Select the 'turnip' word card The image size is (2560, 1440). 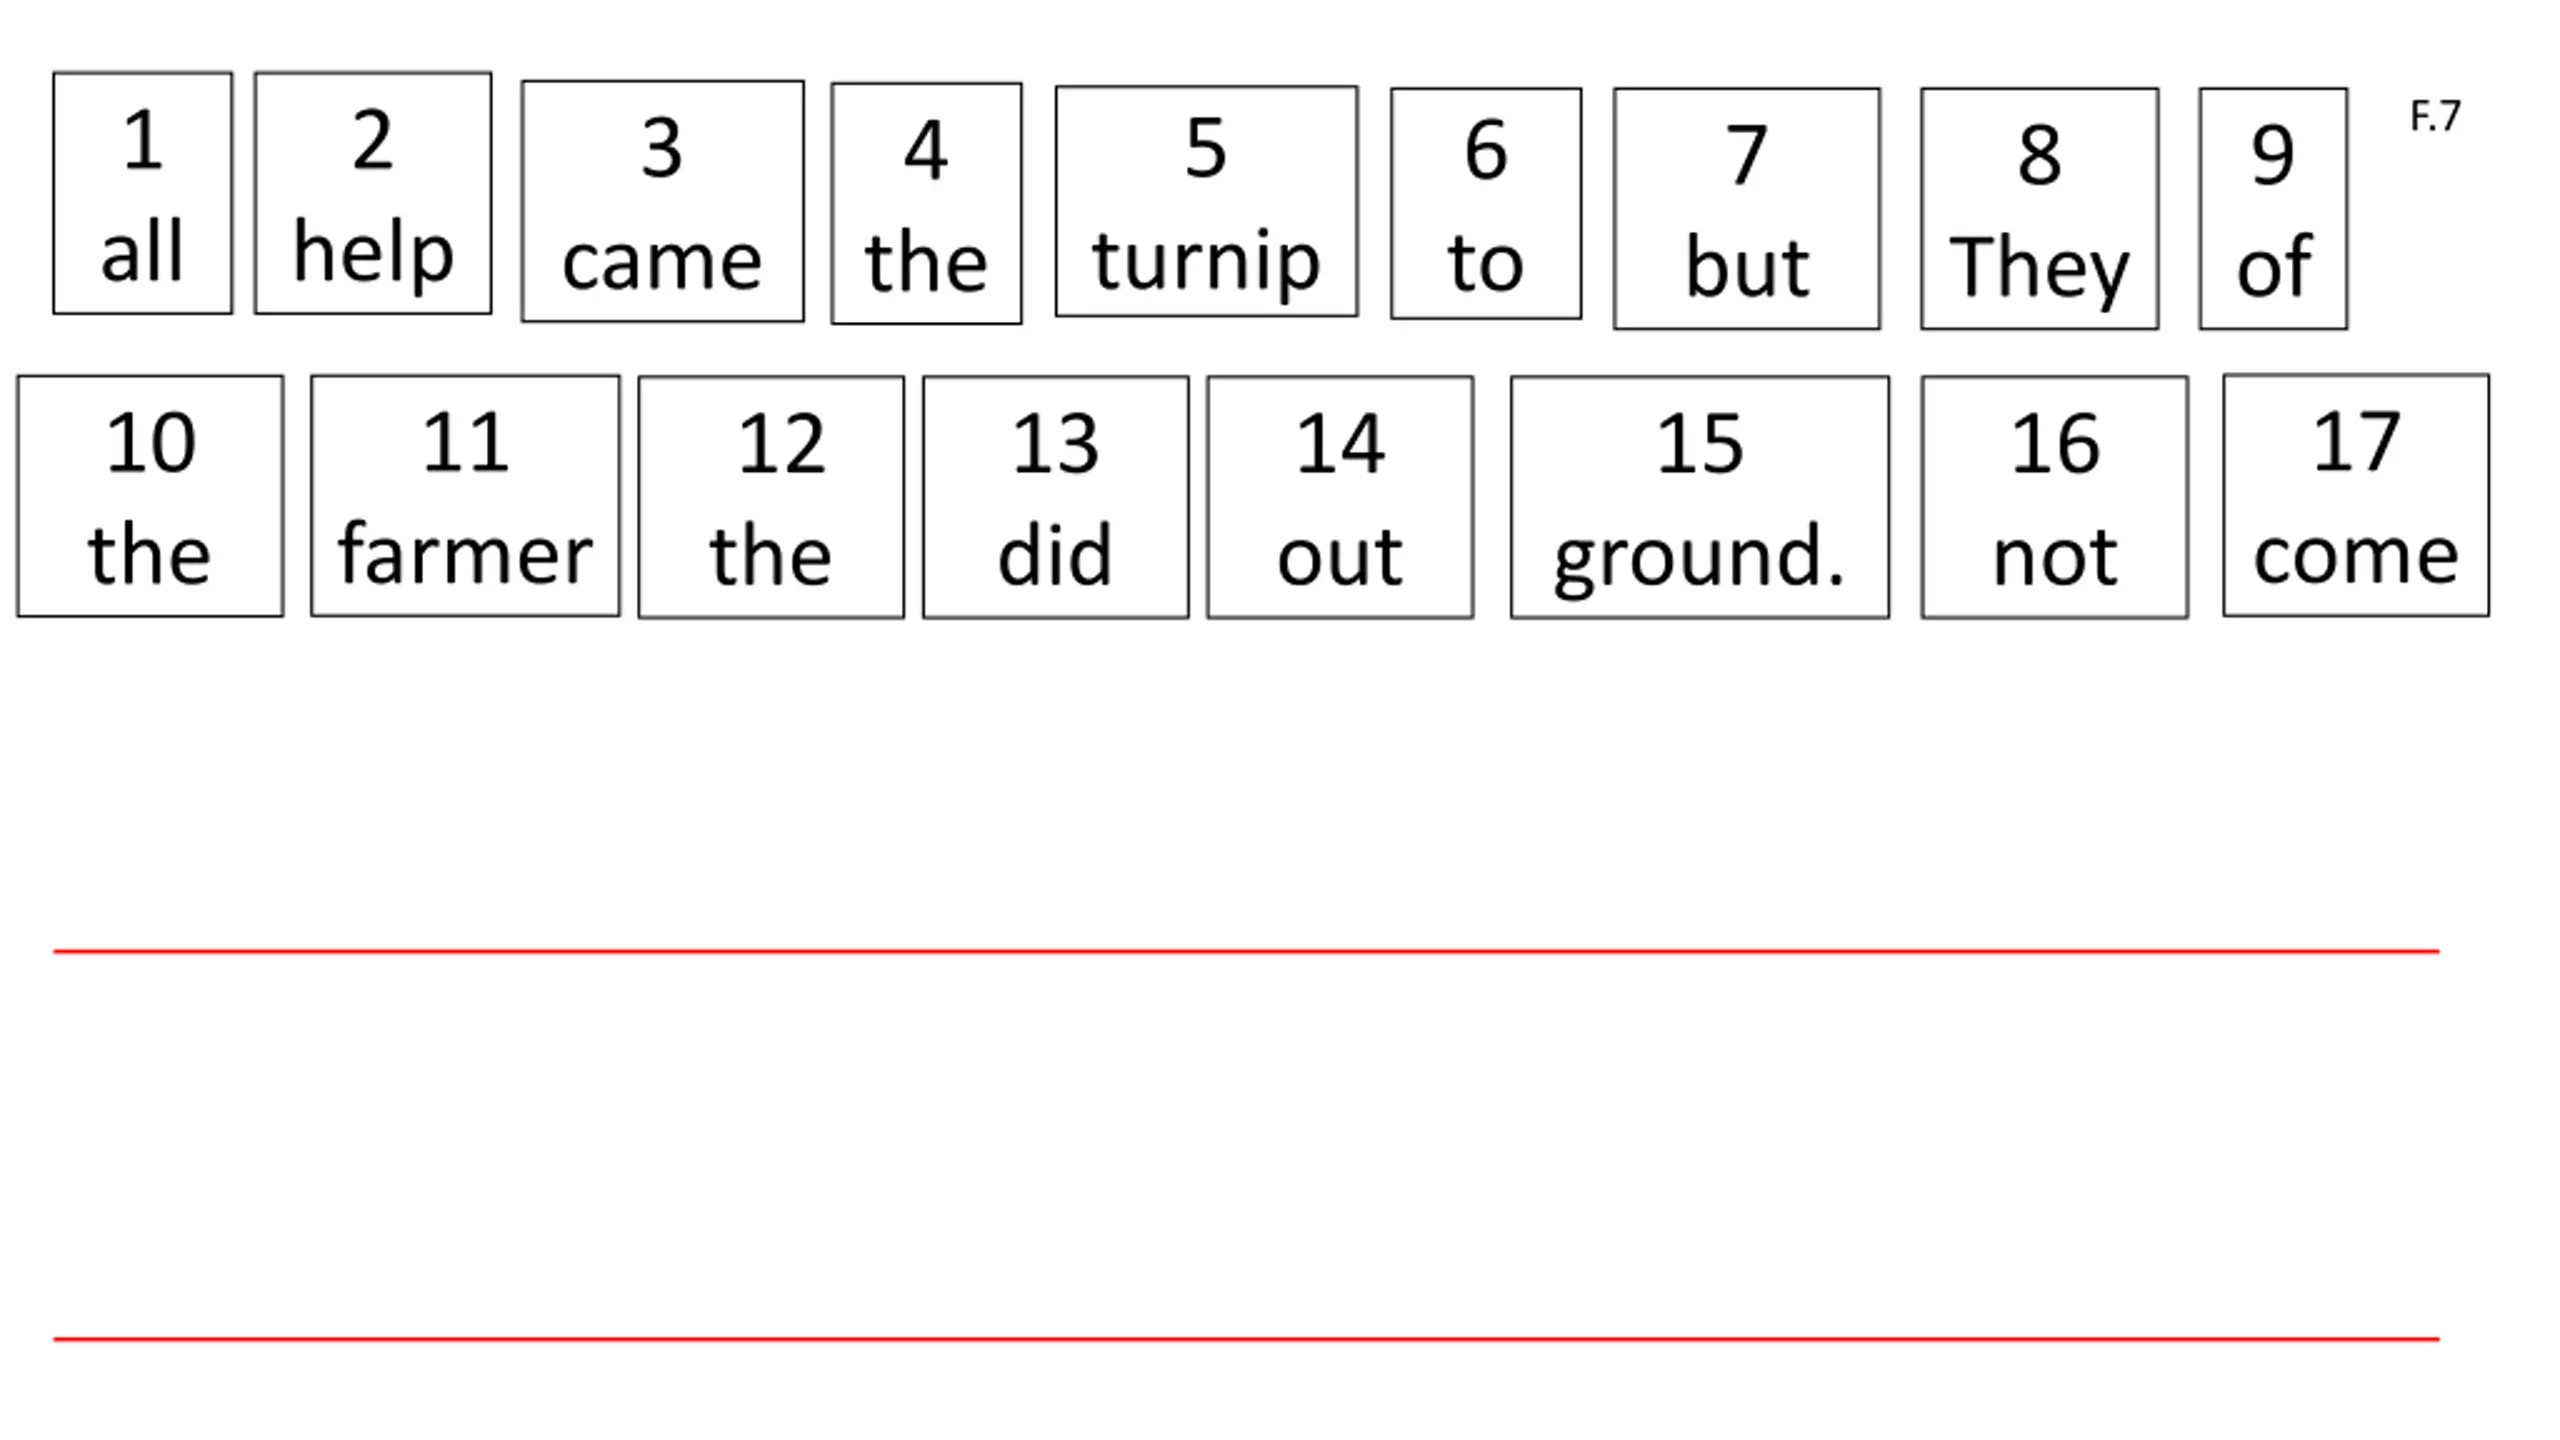click(1206, 201)
